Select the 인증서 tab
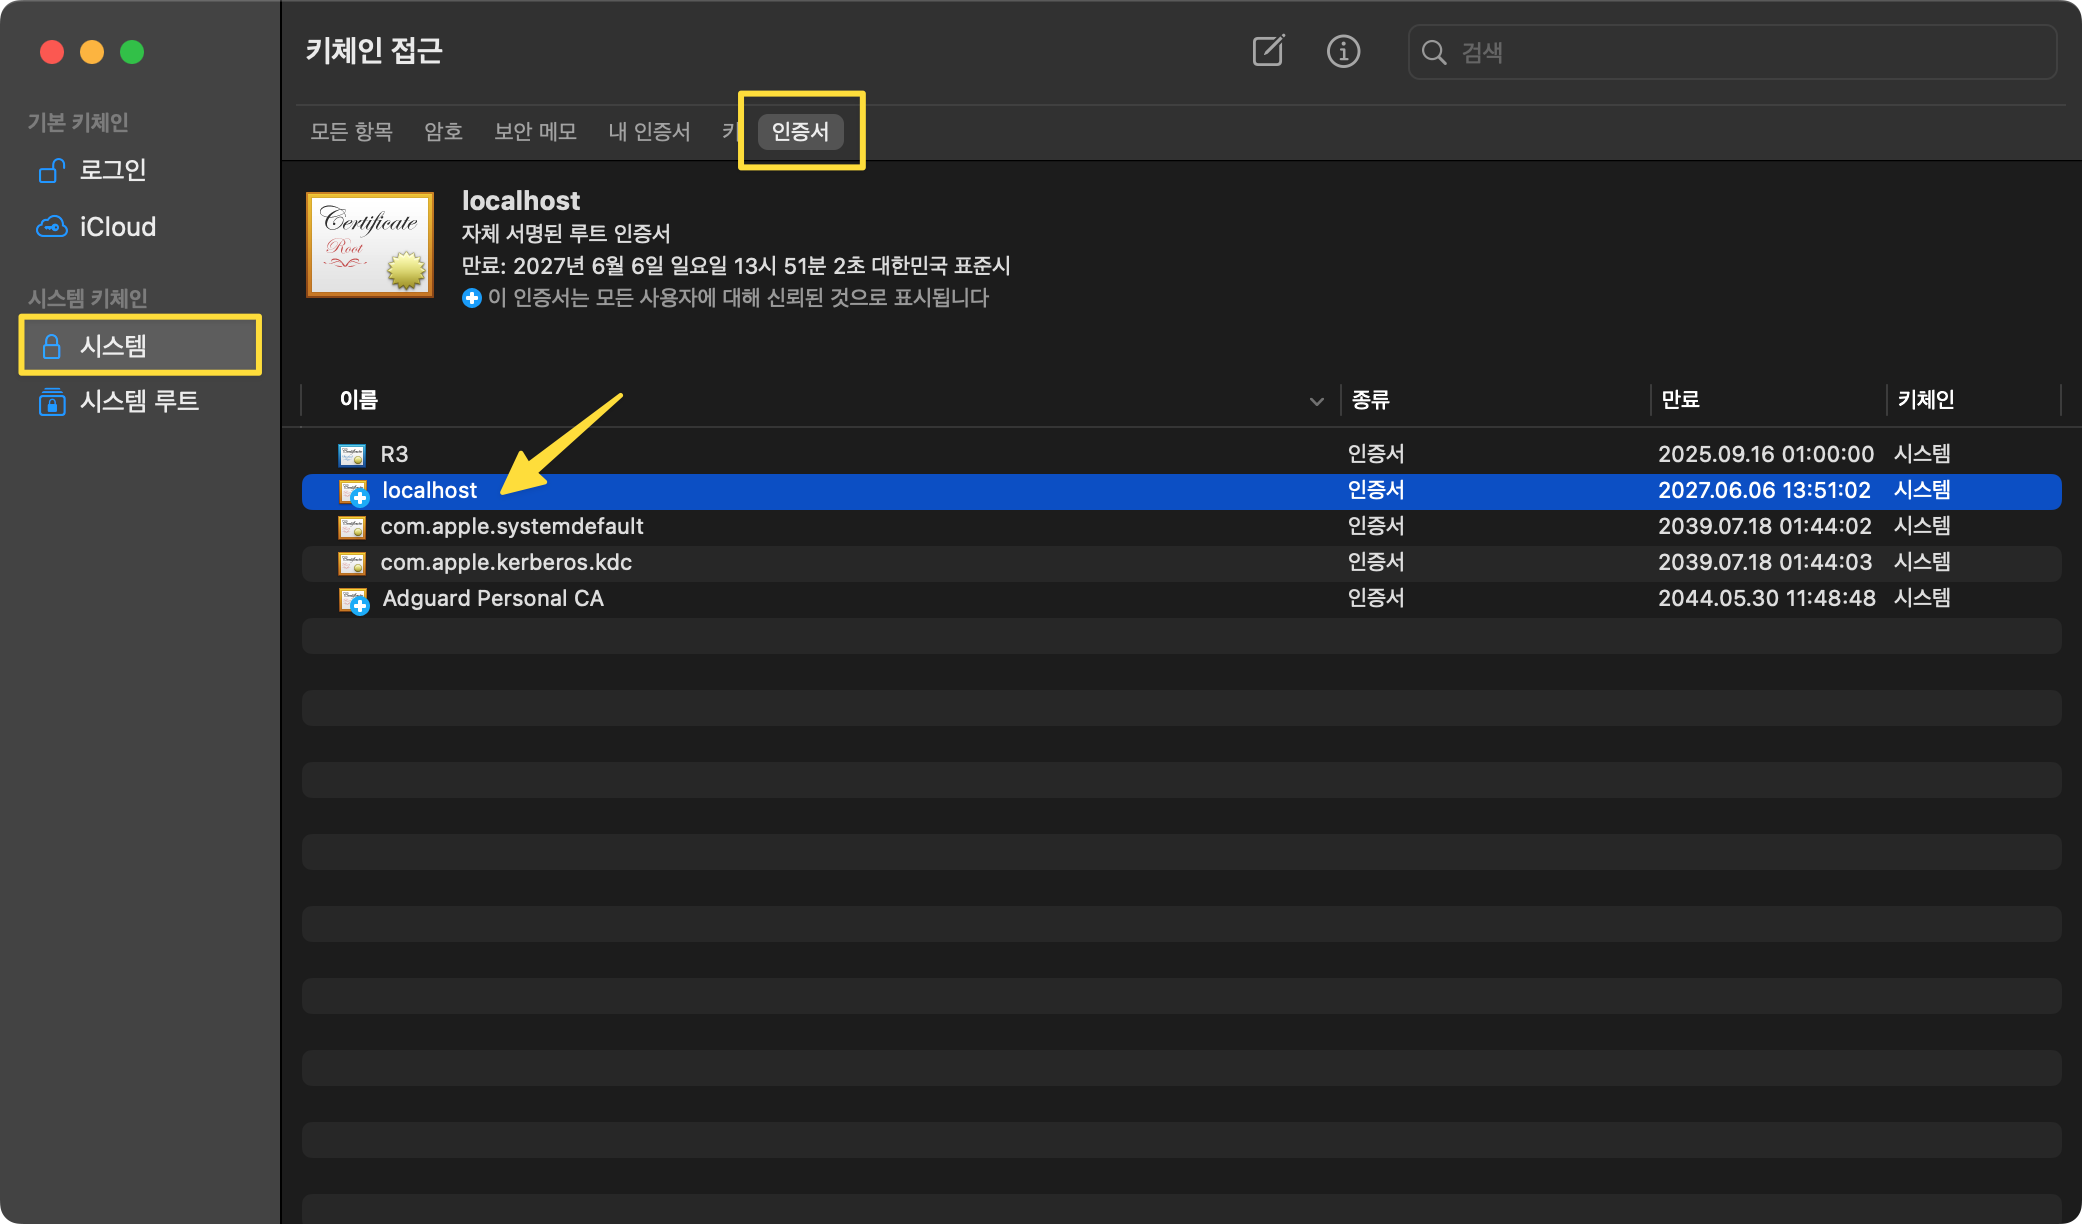This screenshot has height=1224, width=2082. click(x=800, y=132)
